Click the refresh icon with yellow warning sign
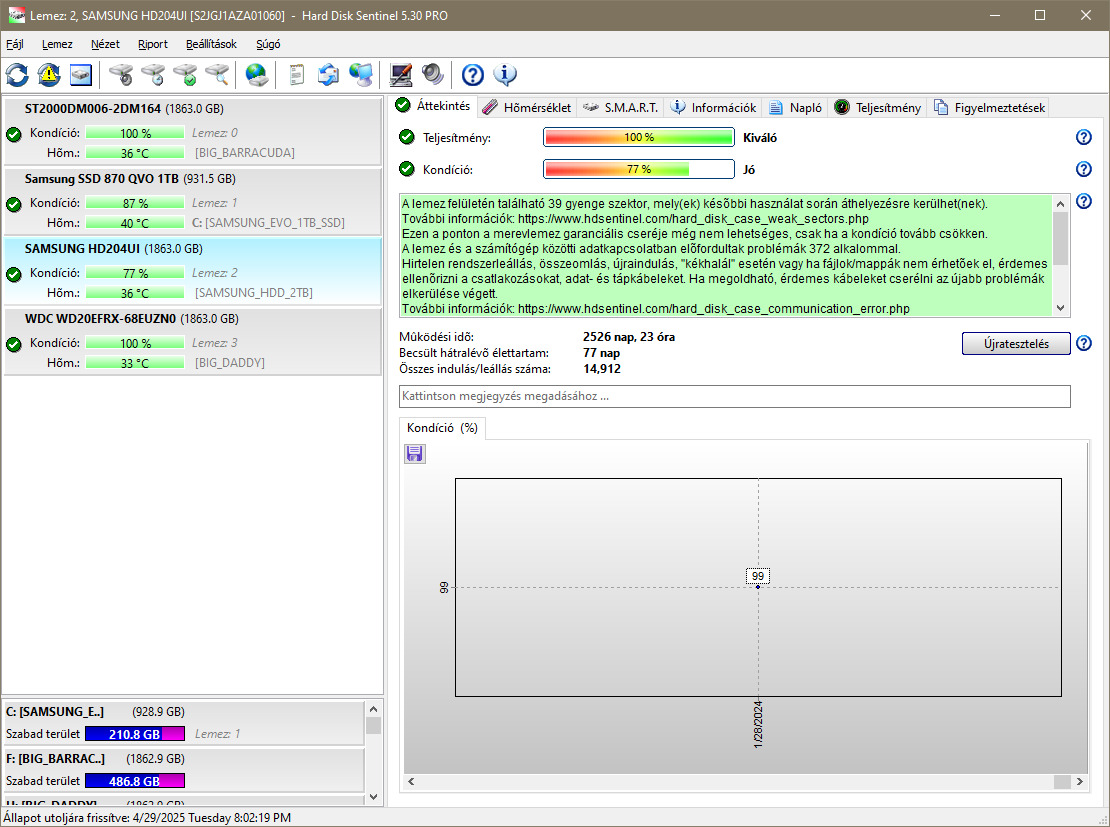 pyautogui.click(x=49, y=75)
